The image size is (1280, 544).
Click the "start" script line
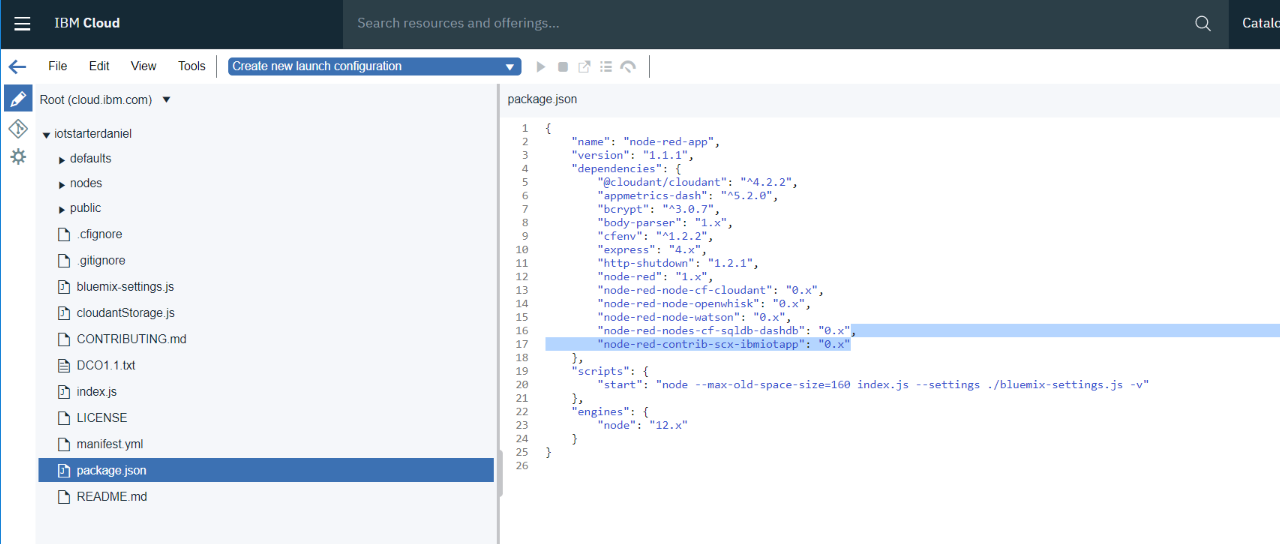point(872,384)
